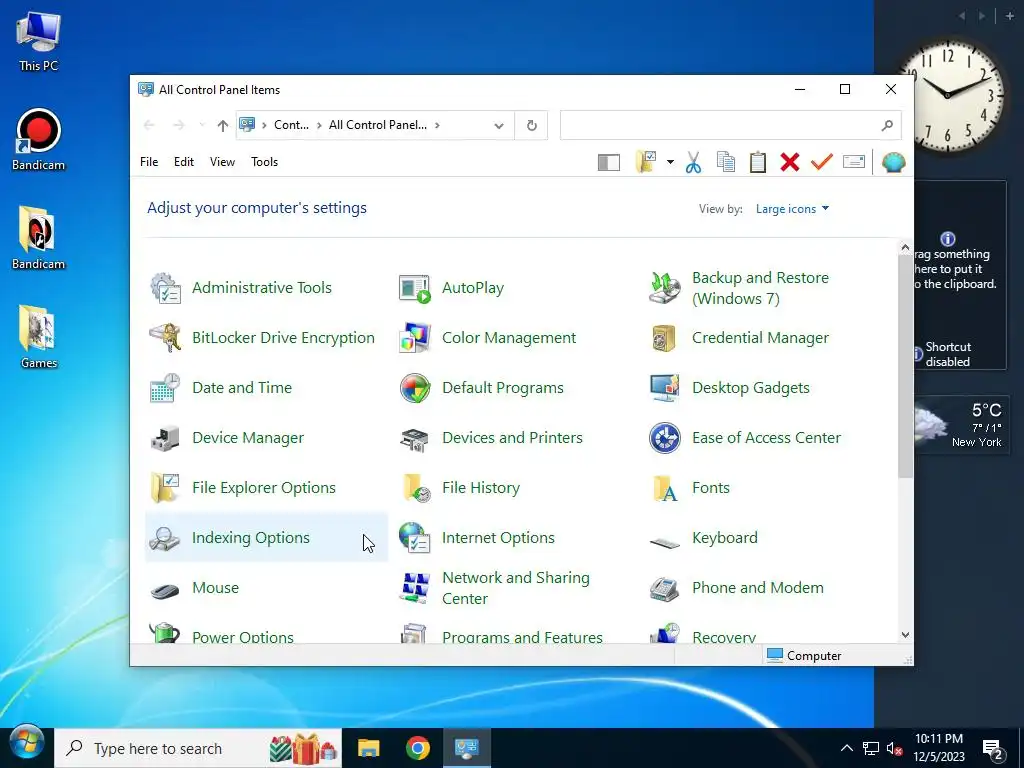Open Desktop Gadgets icon
1024x768 pixels.
click(x=665, y=388)
